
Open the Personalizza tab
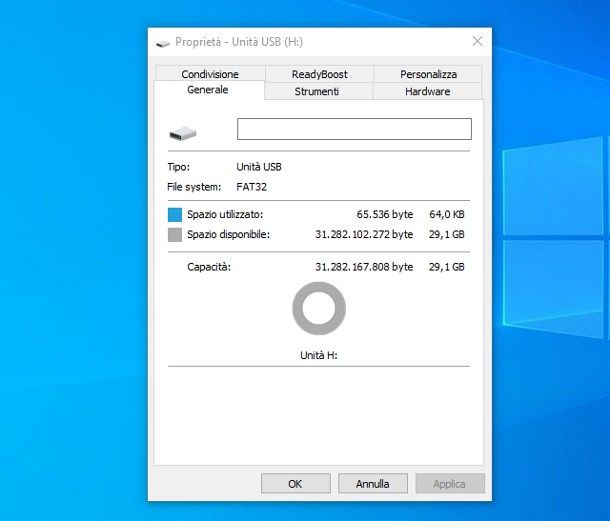coord(428,74)
